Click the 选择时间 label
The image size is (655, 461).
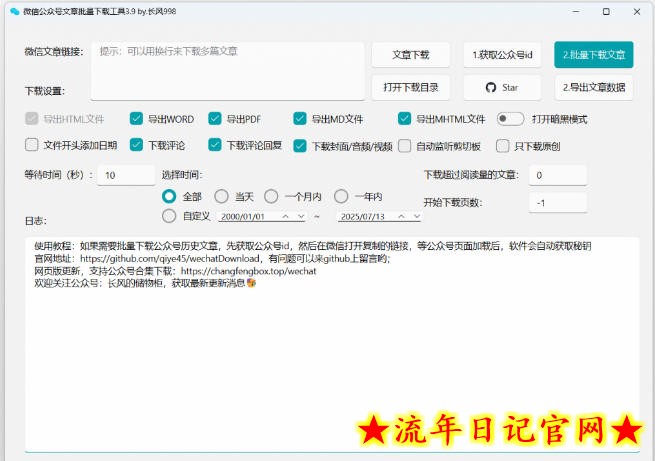(182, 175)
